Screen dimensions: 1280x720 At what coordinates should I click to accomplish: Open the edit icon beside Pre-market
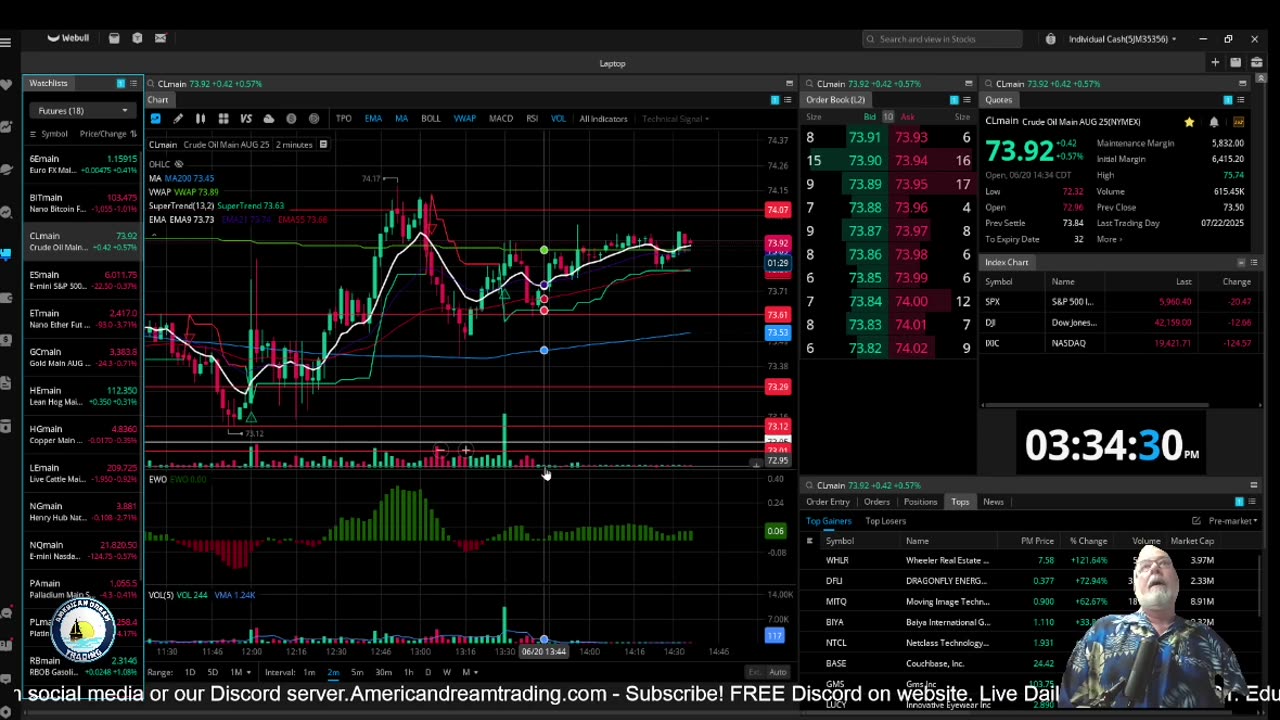pos(1196,521)
